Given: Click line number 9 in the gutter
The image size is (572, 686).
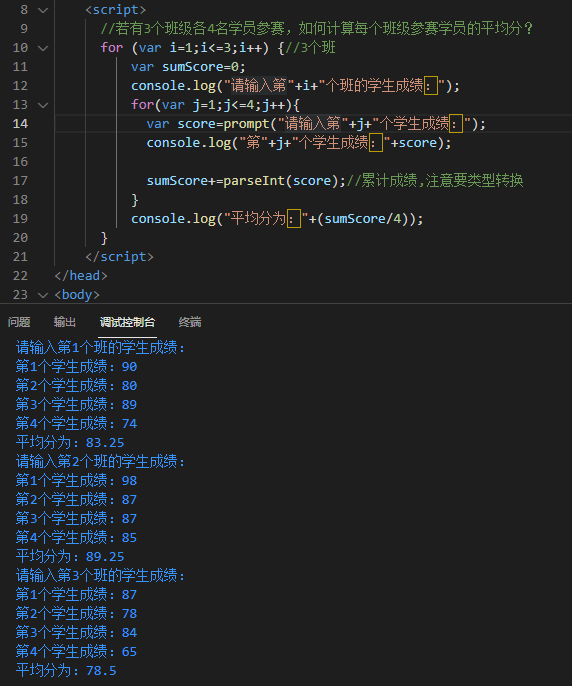Looking at the screenshot, I should point(24,29).
